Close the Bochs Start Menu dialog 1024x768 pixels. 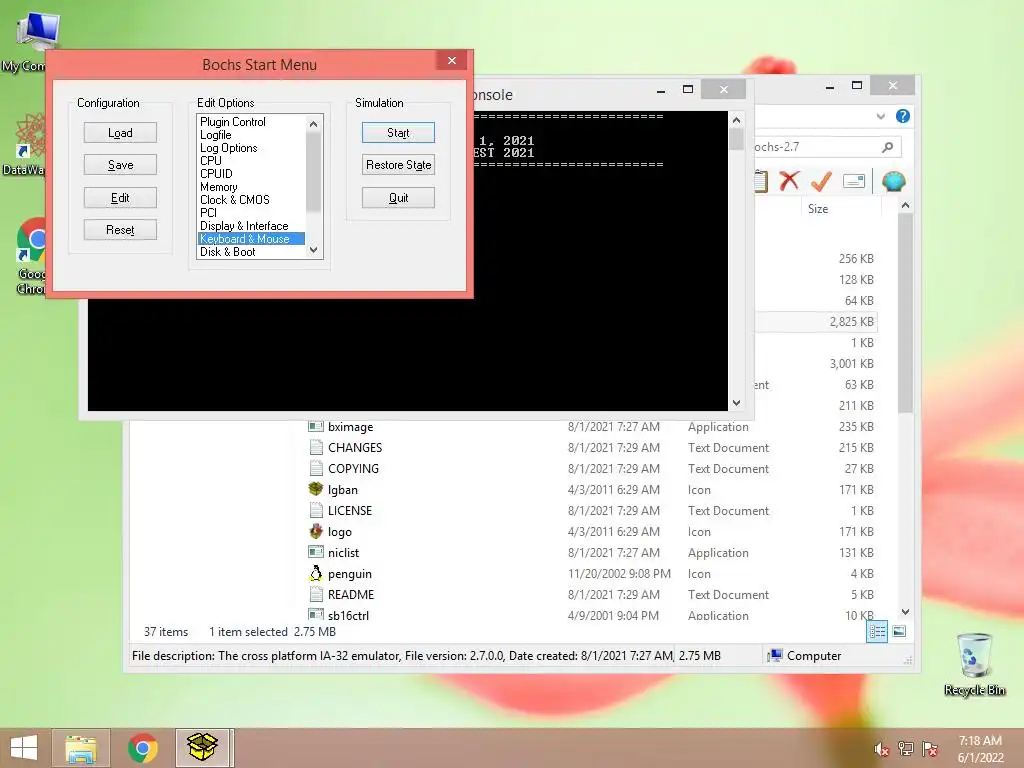[452, 61]
